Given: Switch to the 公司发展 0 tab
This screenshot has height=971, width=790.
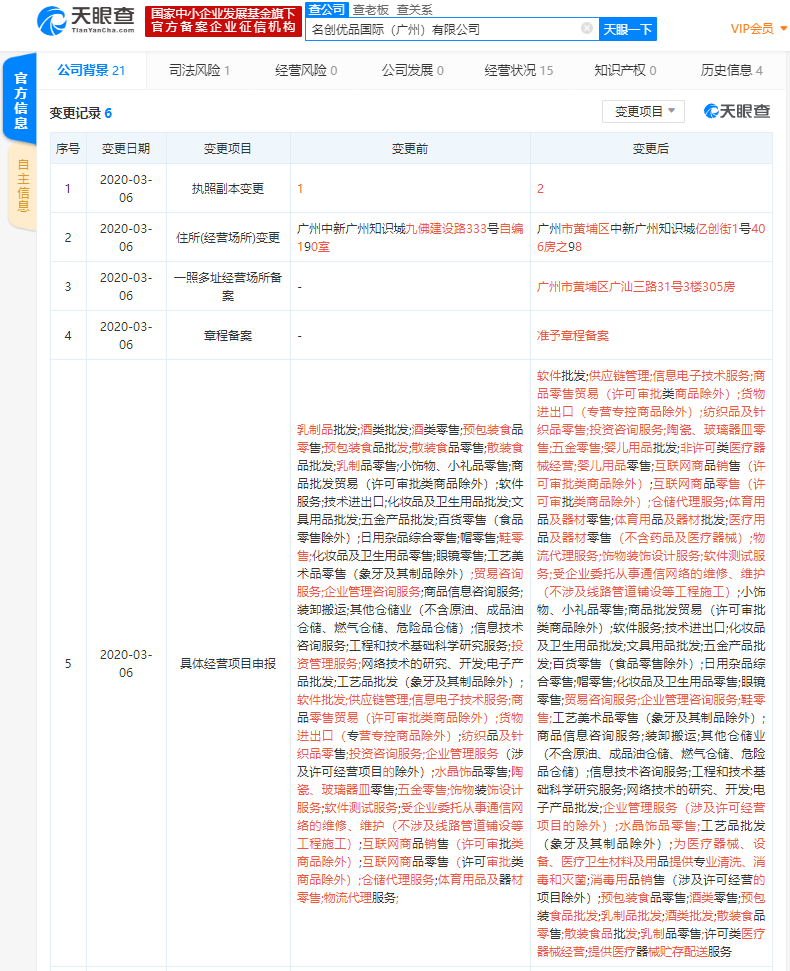Looking at the screenshot, I should 412,70.
